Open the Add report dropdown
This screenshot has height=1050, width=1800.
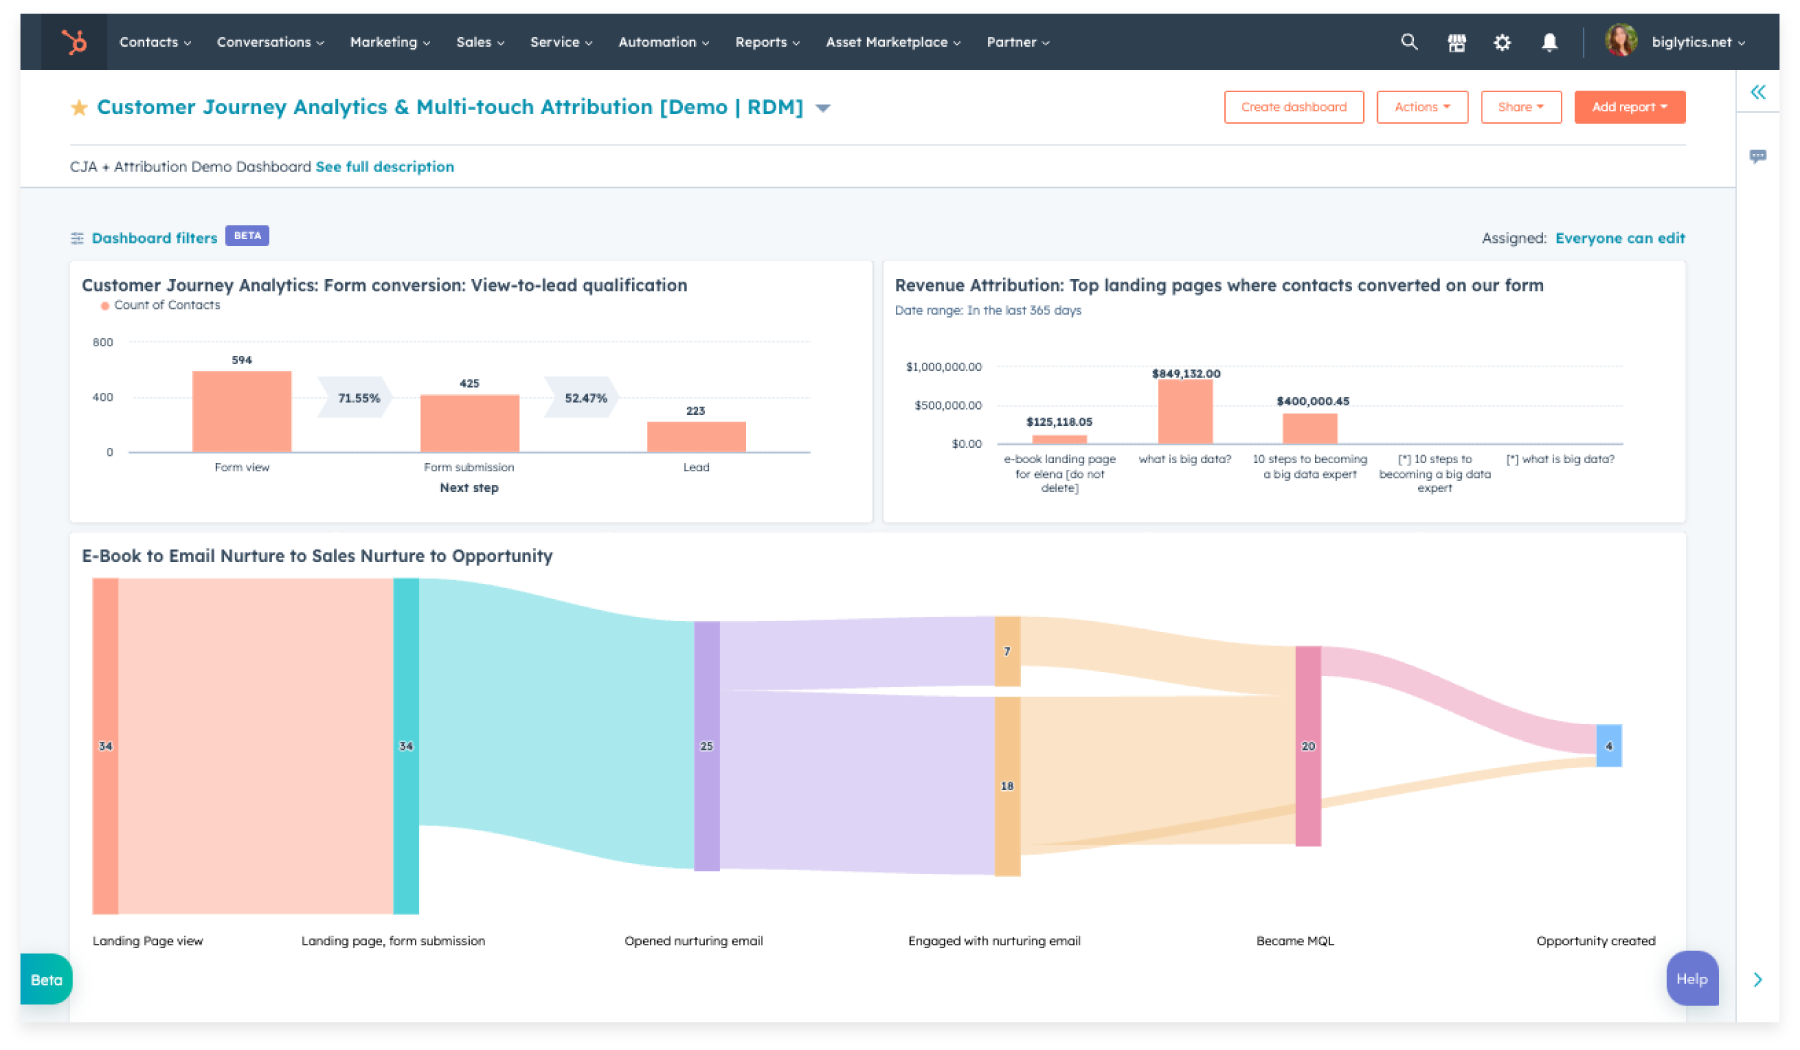pos(1629,107)
